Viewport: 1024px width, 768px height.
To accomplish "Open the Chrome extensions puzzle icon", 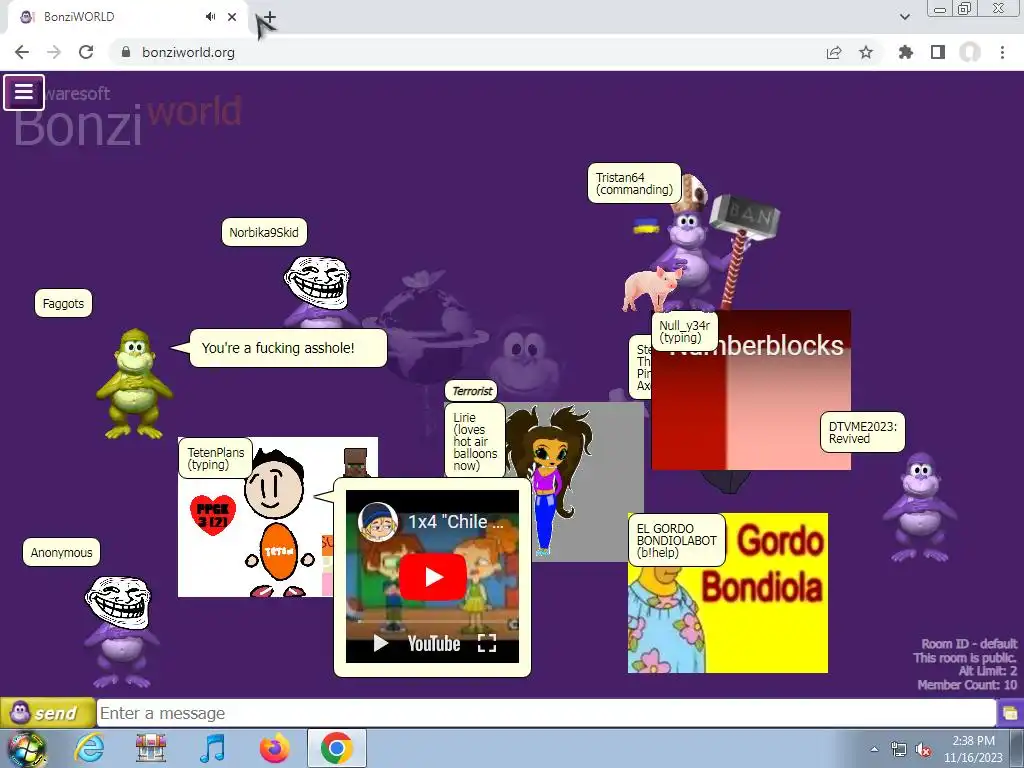I will 906,52.
